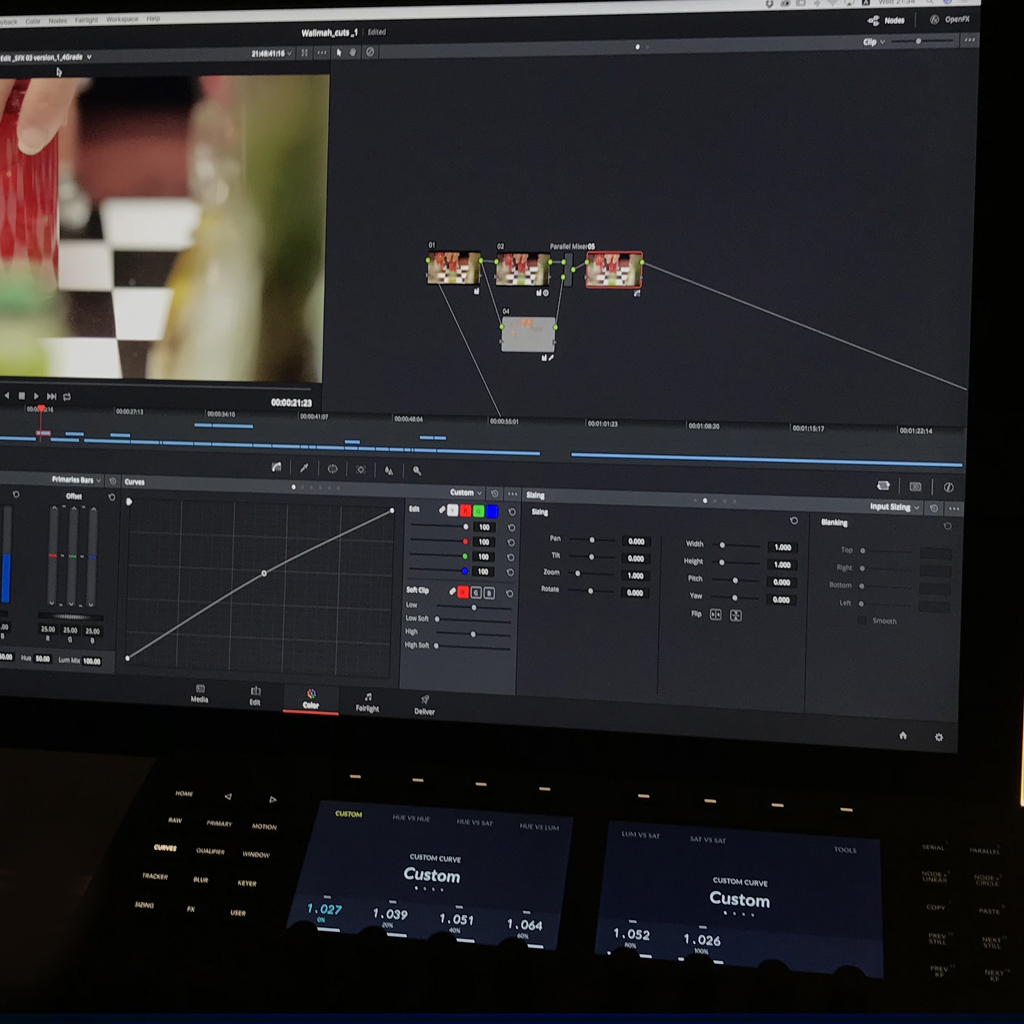The height and width of the screenshot is (1024, 1024).
Task: Toggle the blue curve channel in Edit row
Action: pos(492,511)
